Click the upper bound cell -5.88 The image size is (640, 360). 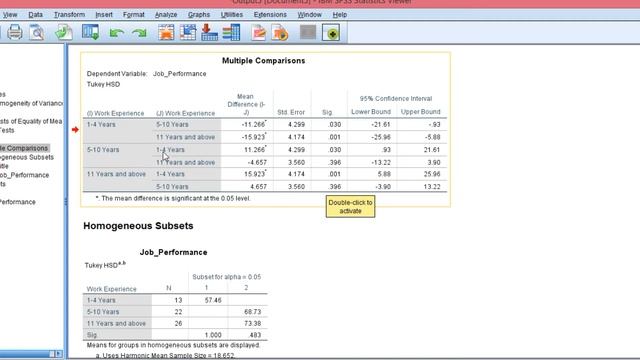coord(432,137)
